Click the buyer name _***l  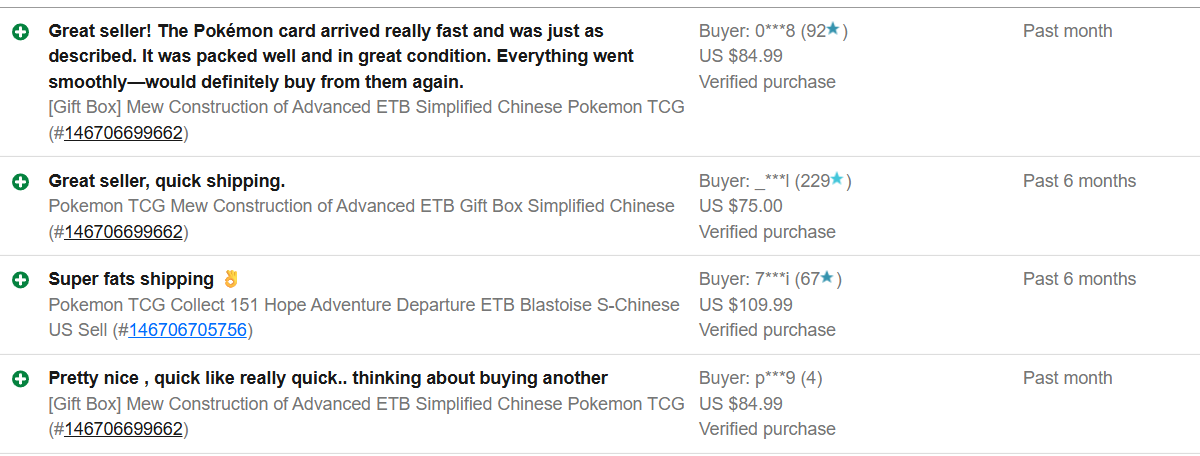pyautogui.click(x=773, y=181)
